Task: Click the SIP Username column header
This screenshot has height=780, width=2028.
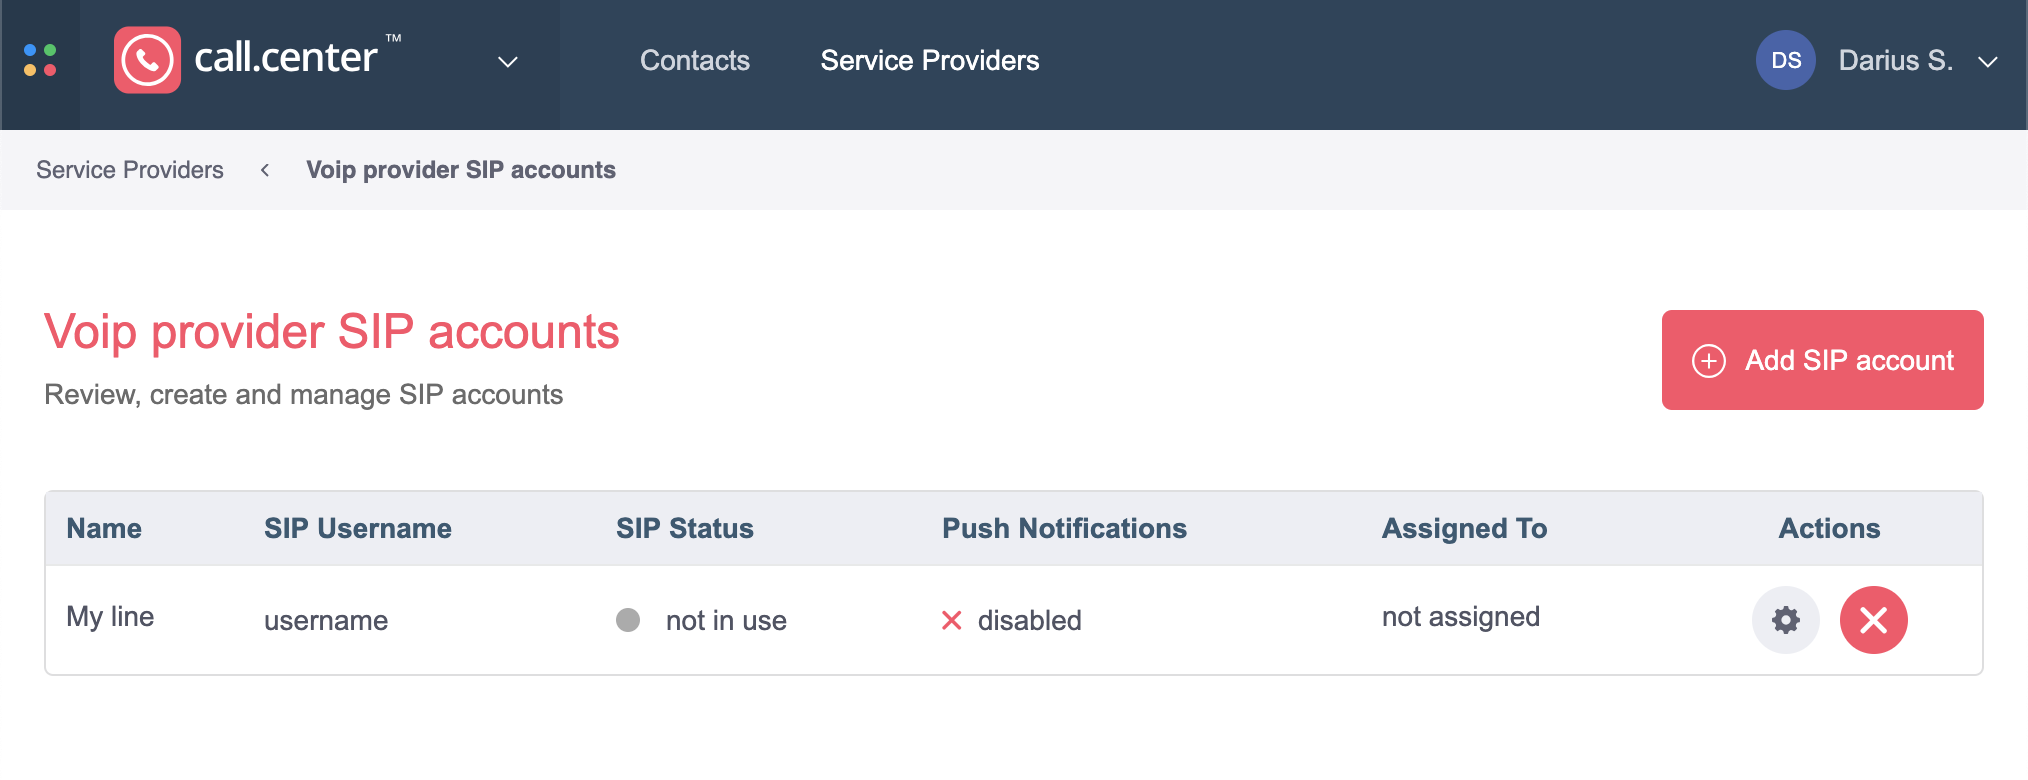Action: click(x=358, y=528)
